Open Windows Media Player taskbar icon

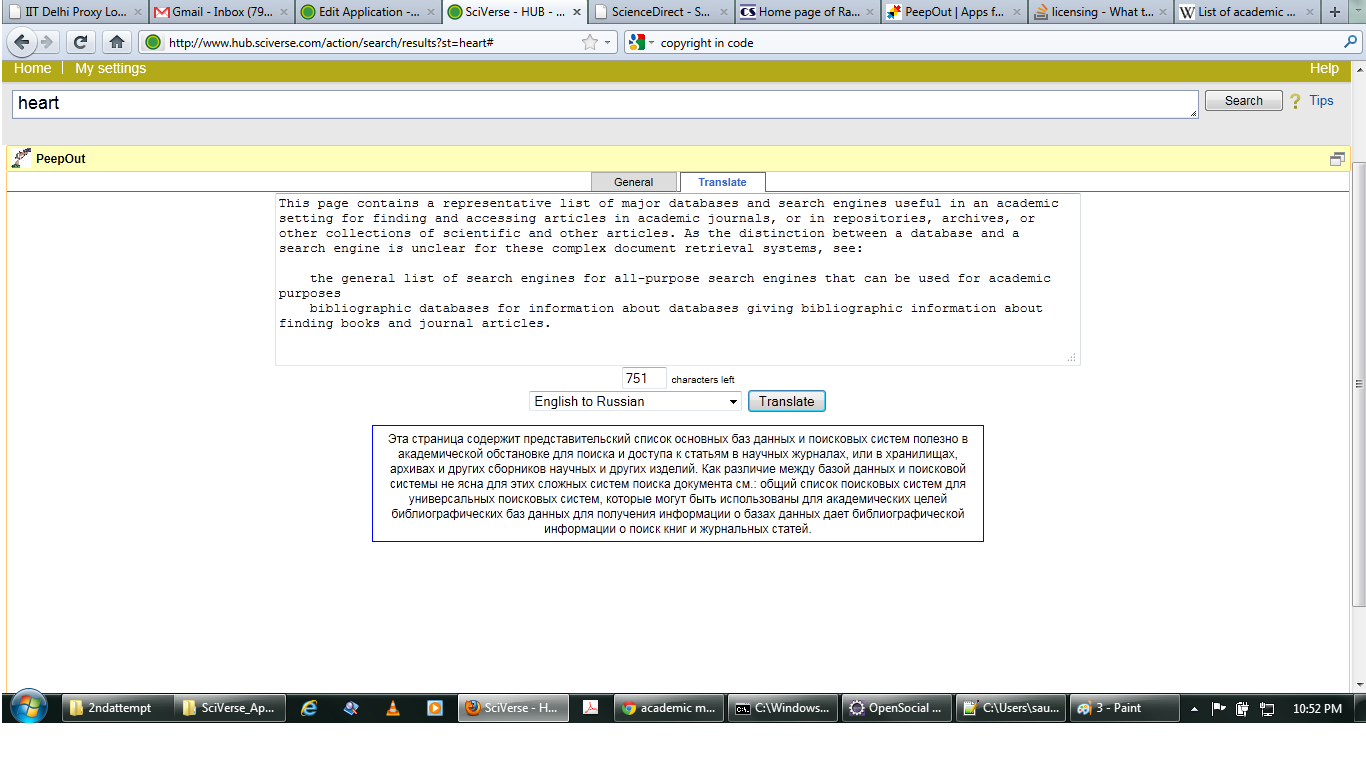click(x=434, y=707)
